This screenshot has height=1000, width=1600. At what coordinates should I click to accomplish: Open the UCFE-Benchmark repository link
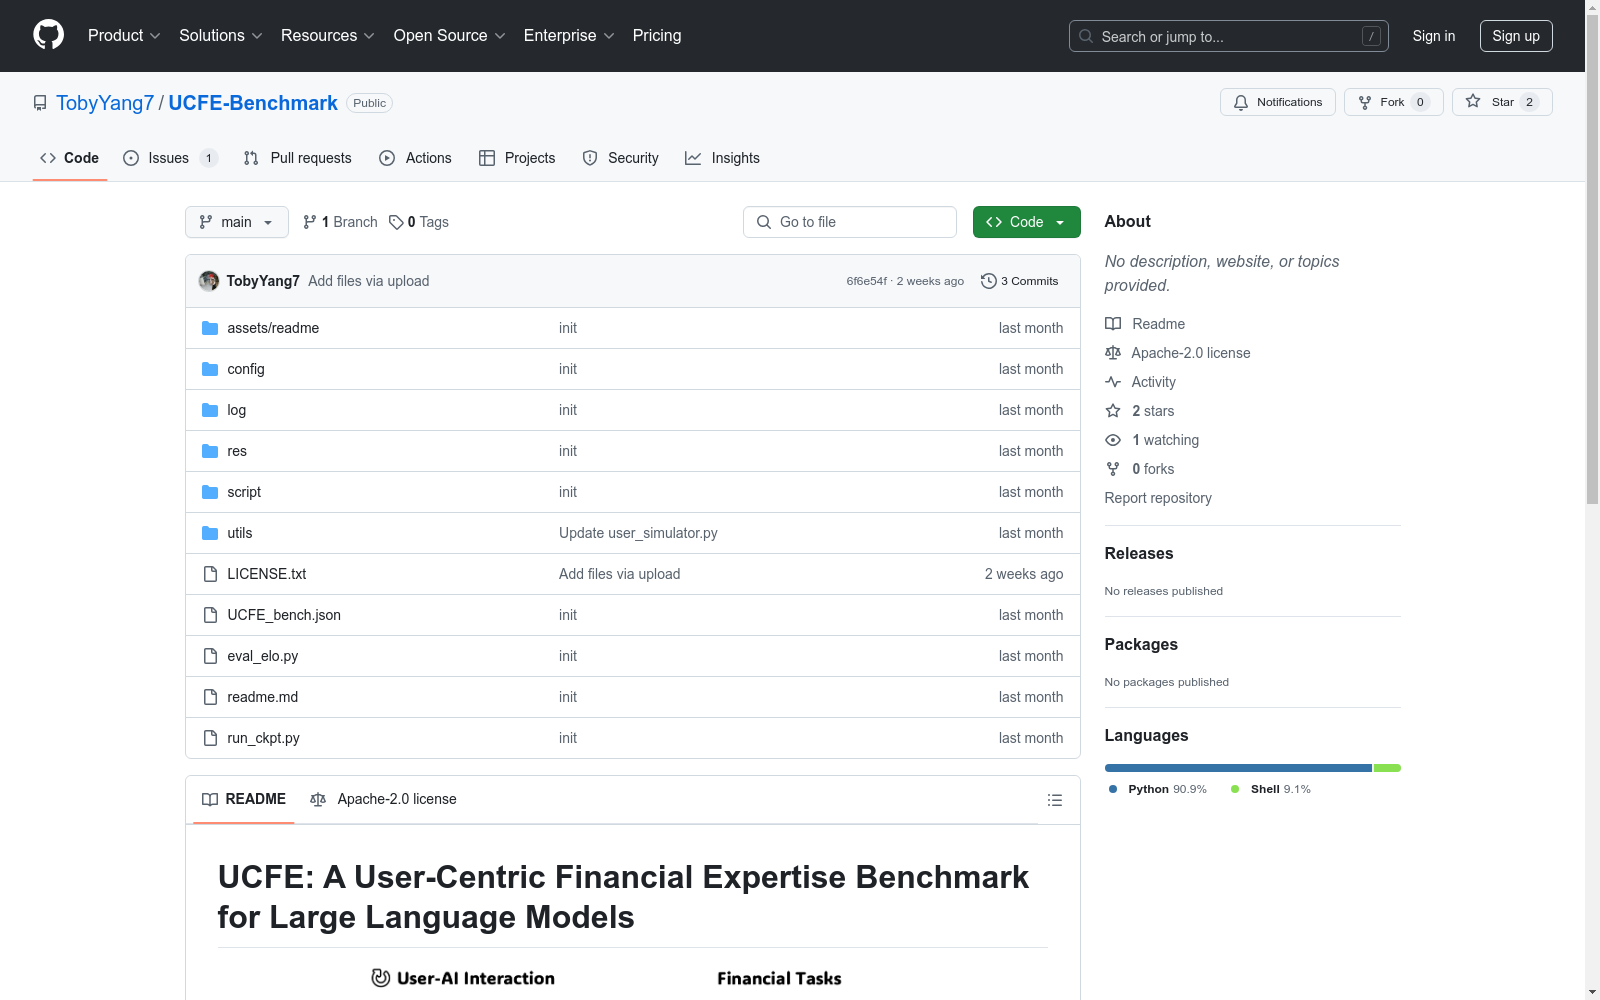253,103
